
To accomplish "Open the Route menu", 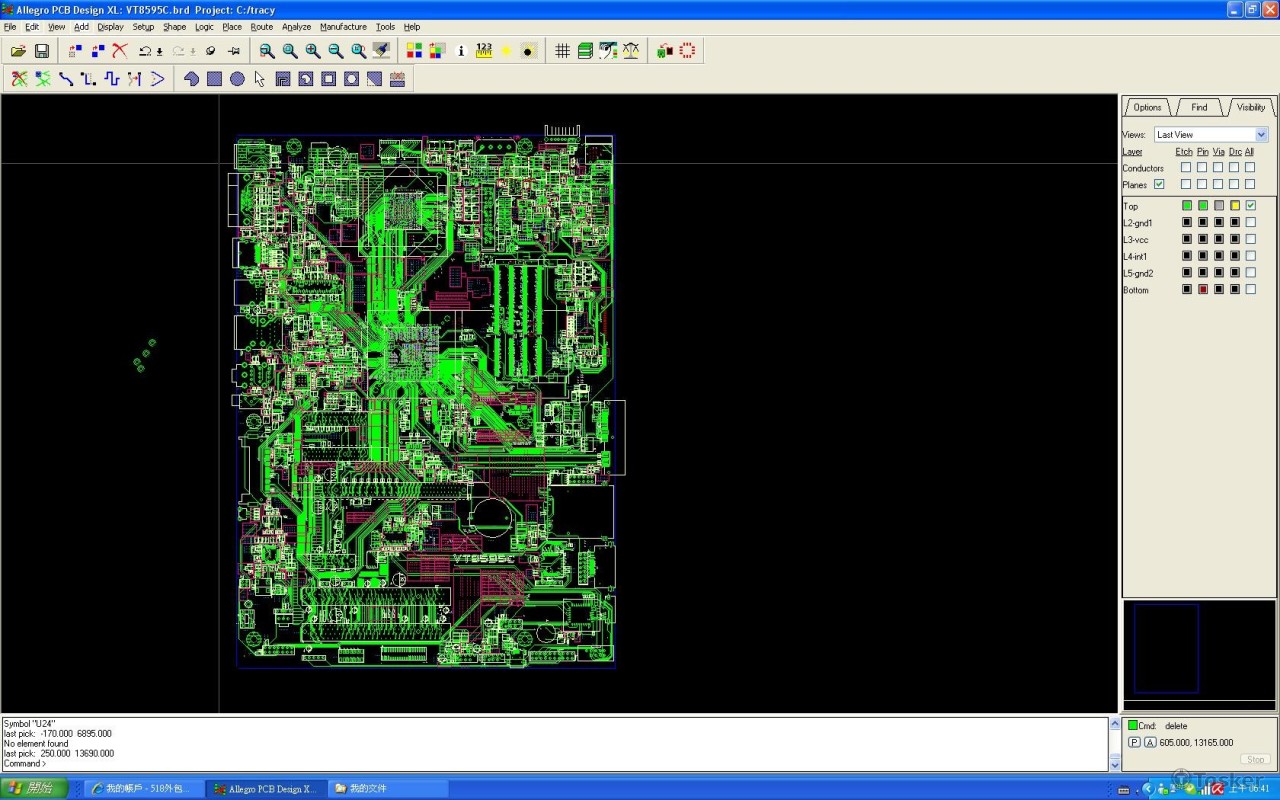I will click(262, 27).
